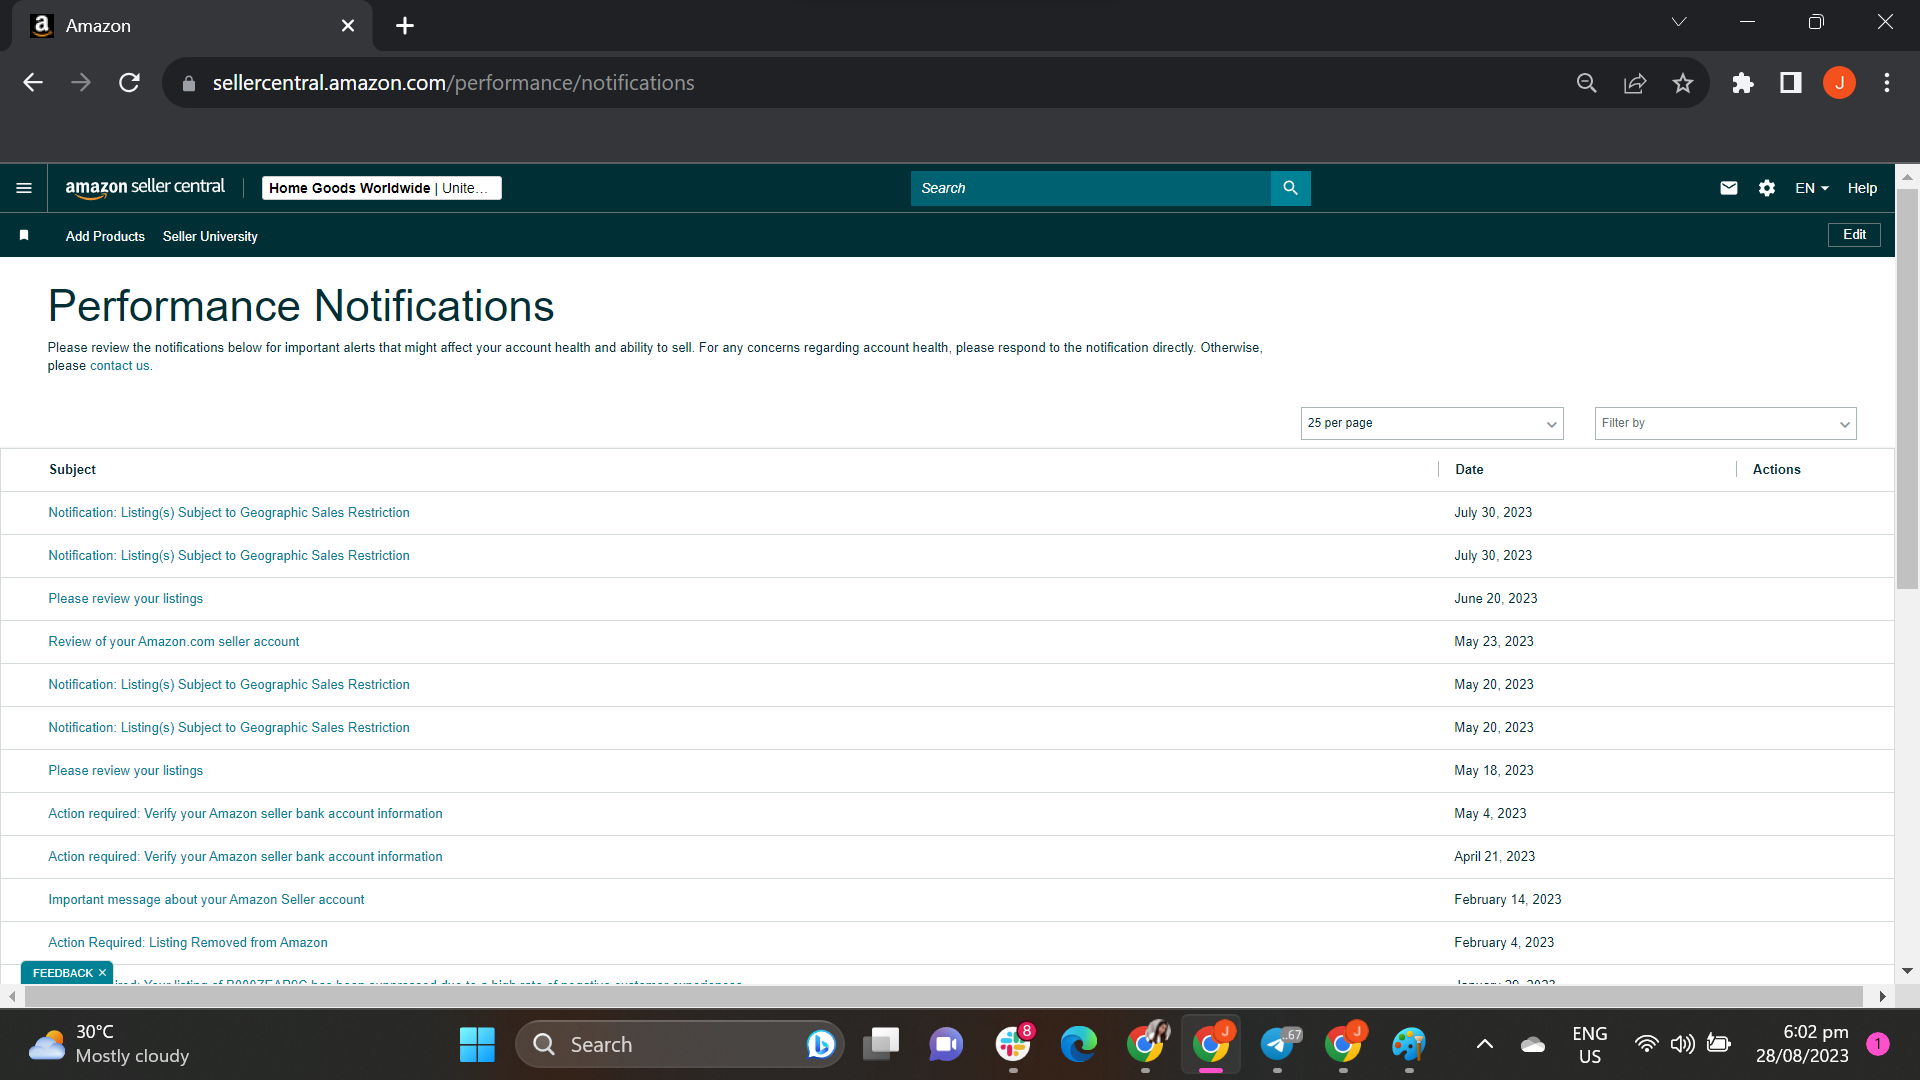Open a new browser tab
This screenshot has width=1920, height=1080.
(405, 26)
